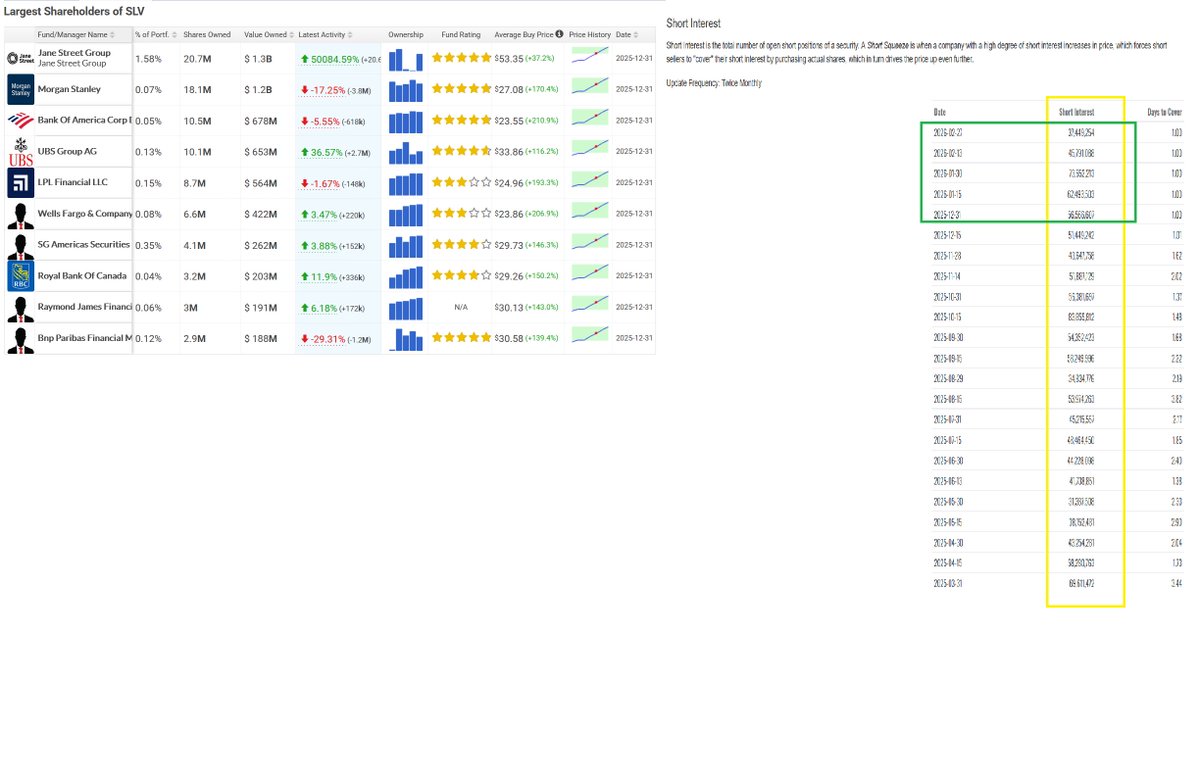This screenshot has width=1200, height=783.
Task: Click the Short Interest section heading
Action: click(x=693, y=23)
